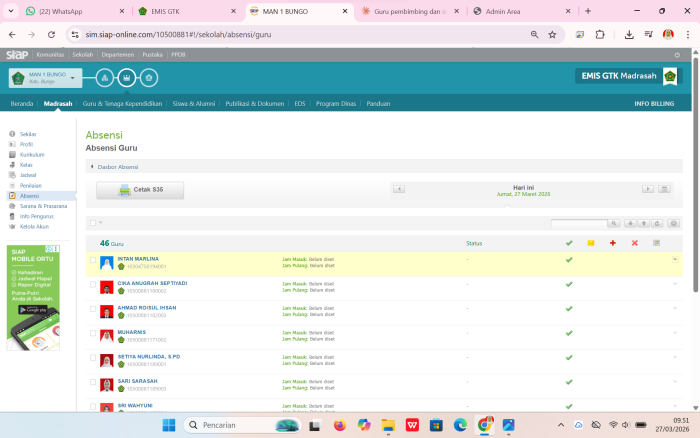The width and height of the screenshot is (700, 438).
Task: Open the calendar date picker icon
Action: click(x=664, y=188)
